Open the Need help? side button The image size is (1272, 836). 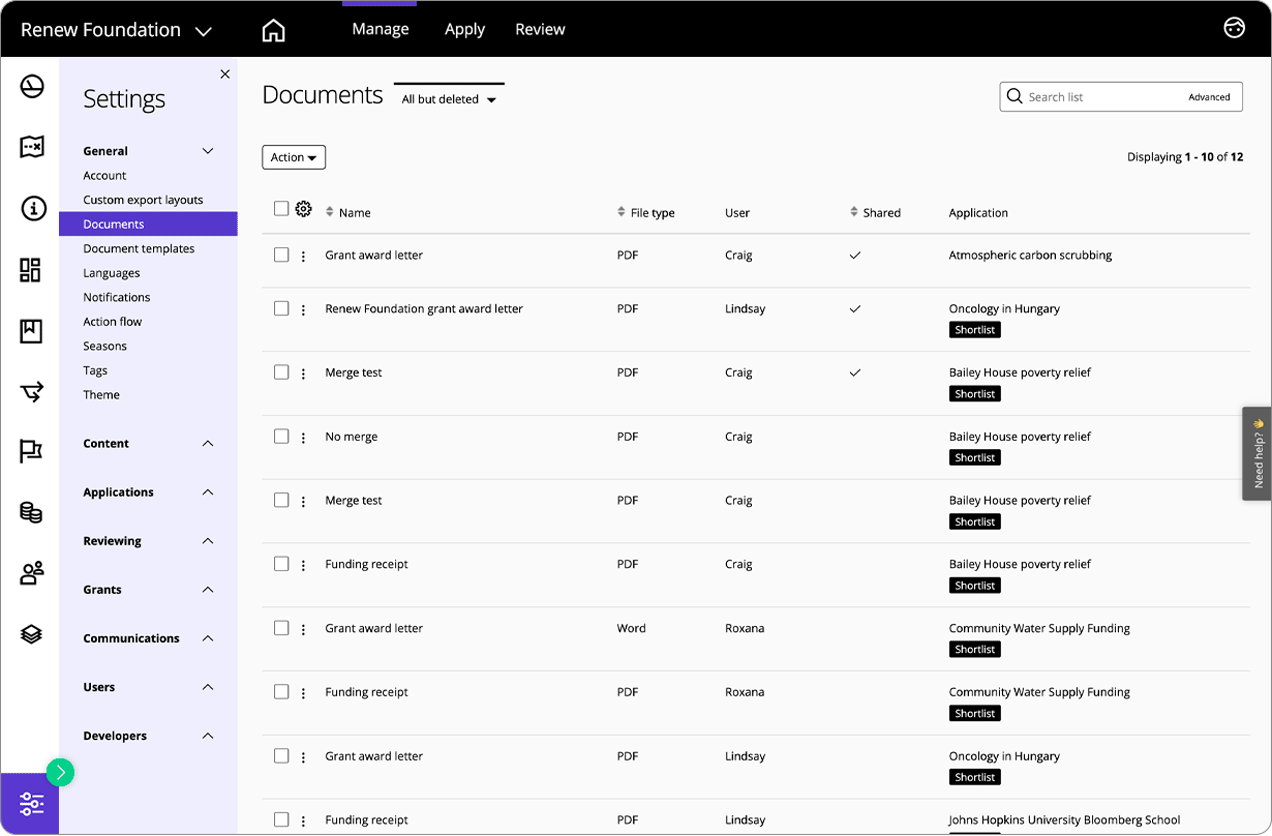point(1257,453)
